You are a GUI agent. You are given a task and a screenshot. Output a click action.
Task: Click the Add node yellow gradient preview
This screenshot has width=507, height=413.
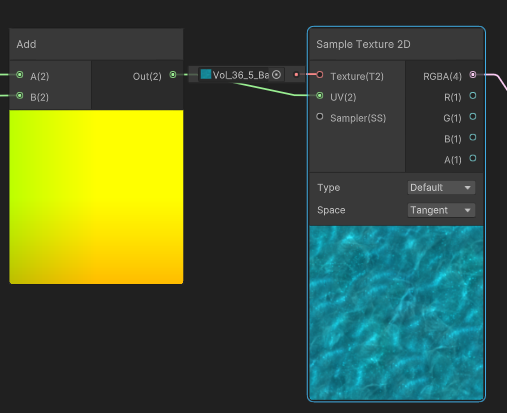[x=96, y=197]
